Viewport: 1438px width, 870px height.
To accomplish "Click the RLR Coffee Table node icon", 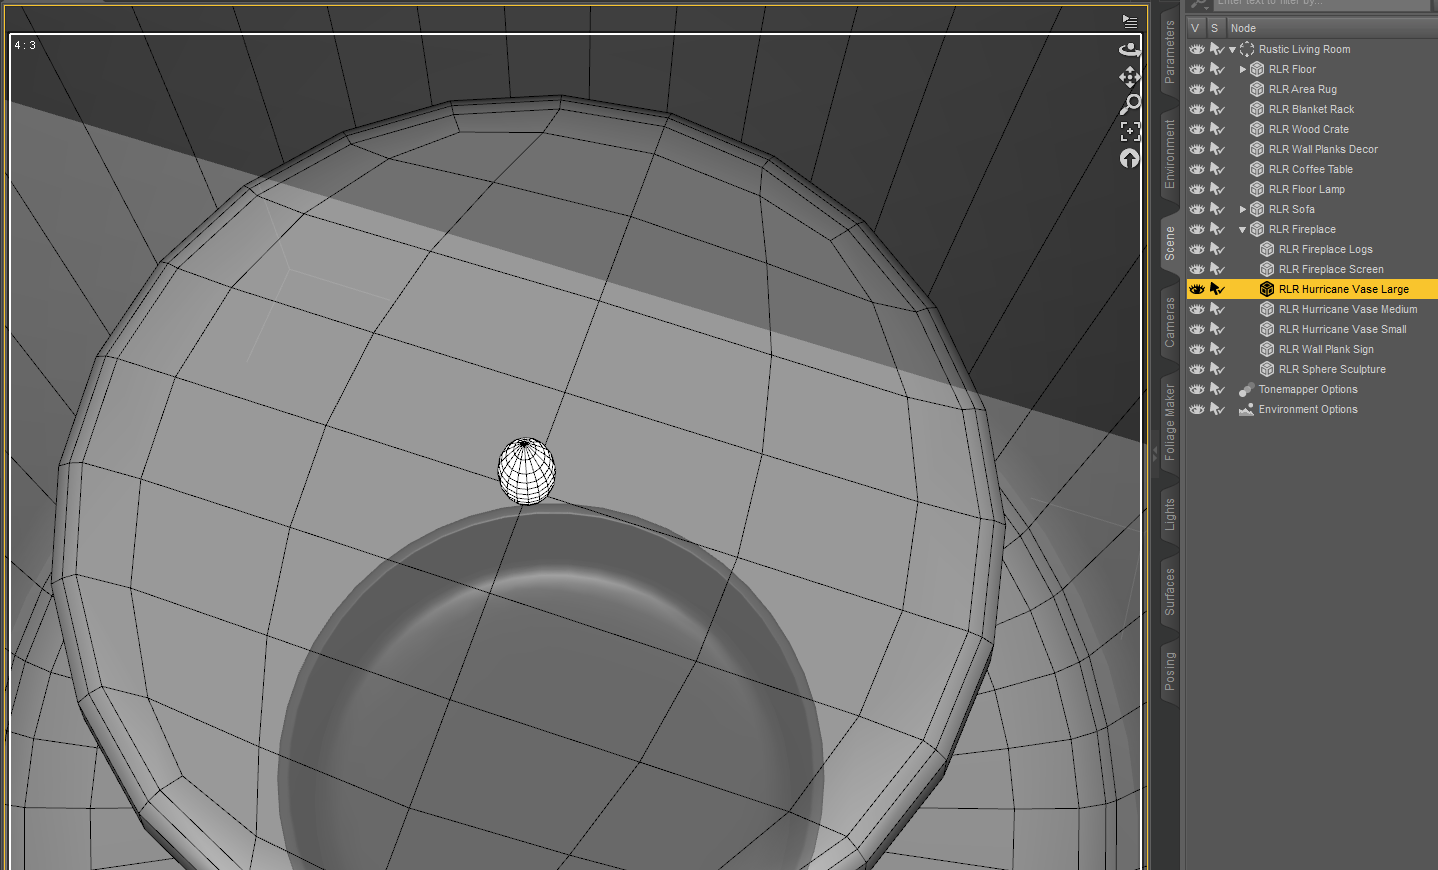I will [1257, 169].
